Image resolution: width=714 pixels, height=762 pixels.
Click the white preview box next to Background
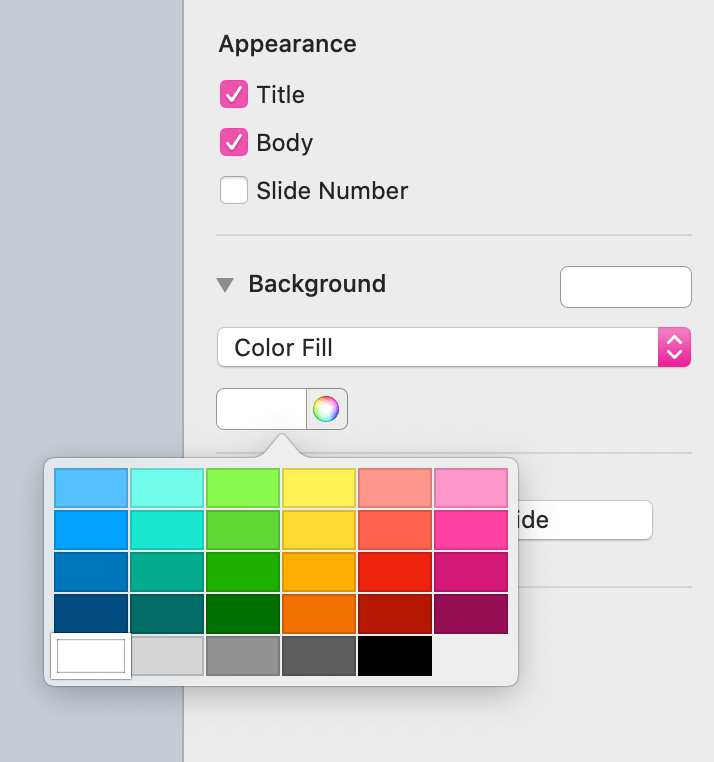click(x=626, y=287)
